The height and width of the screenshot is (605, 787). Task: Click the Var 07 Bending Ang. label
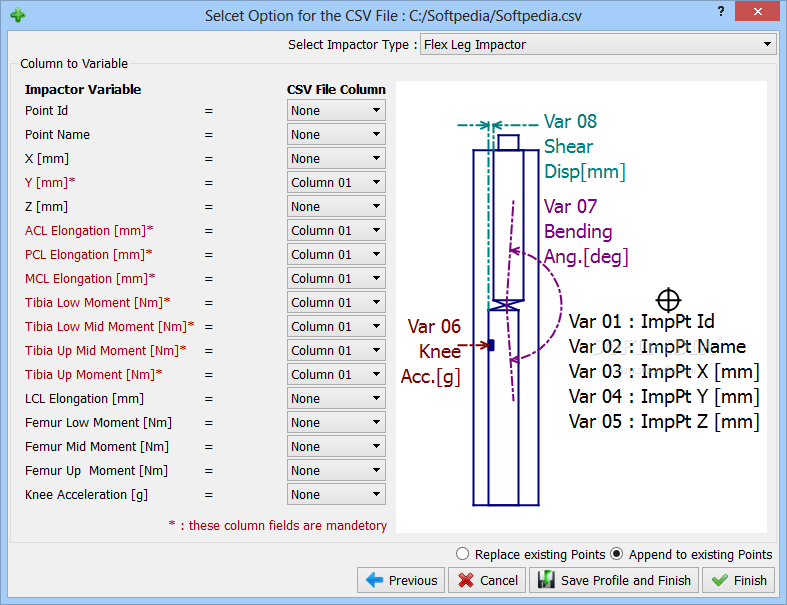[586, 231]
